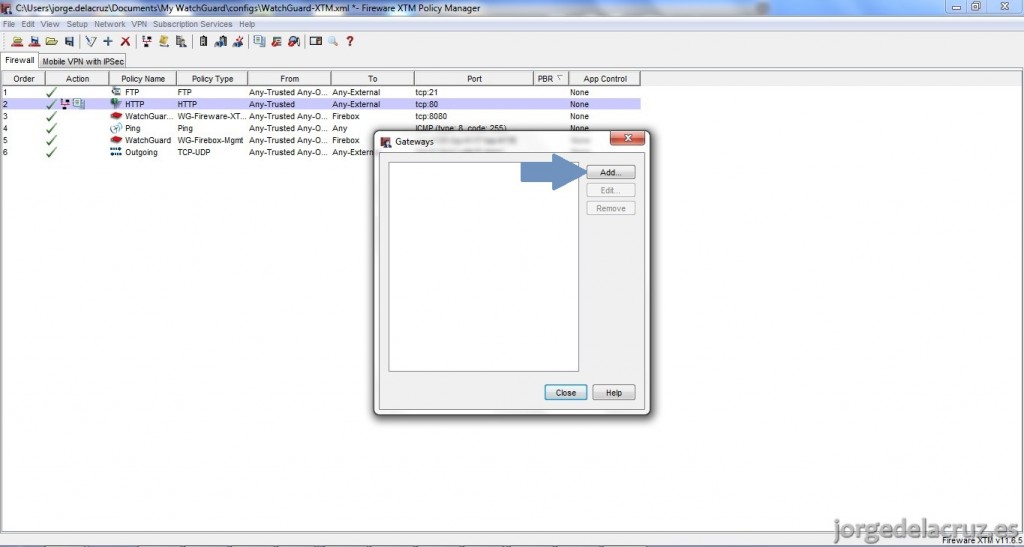Click Close button in Gateways dialog
This screenshot has width=1024, height=547.
[566, 393]
